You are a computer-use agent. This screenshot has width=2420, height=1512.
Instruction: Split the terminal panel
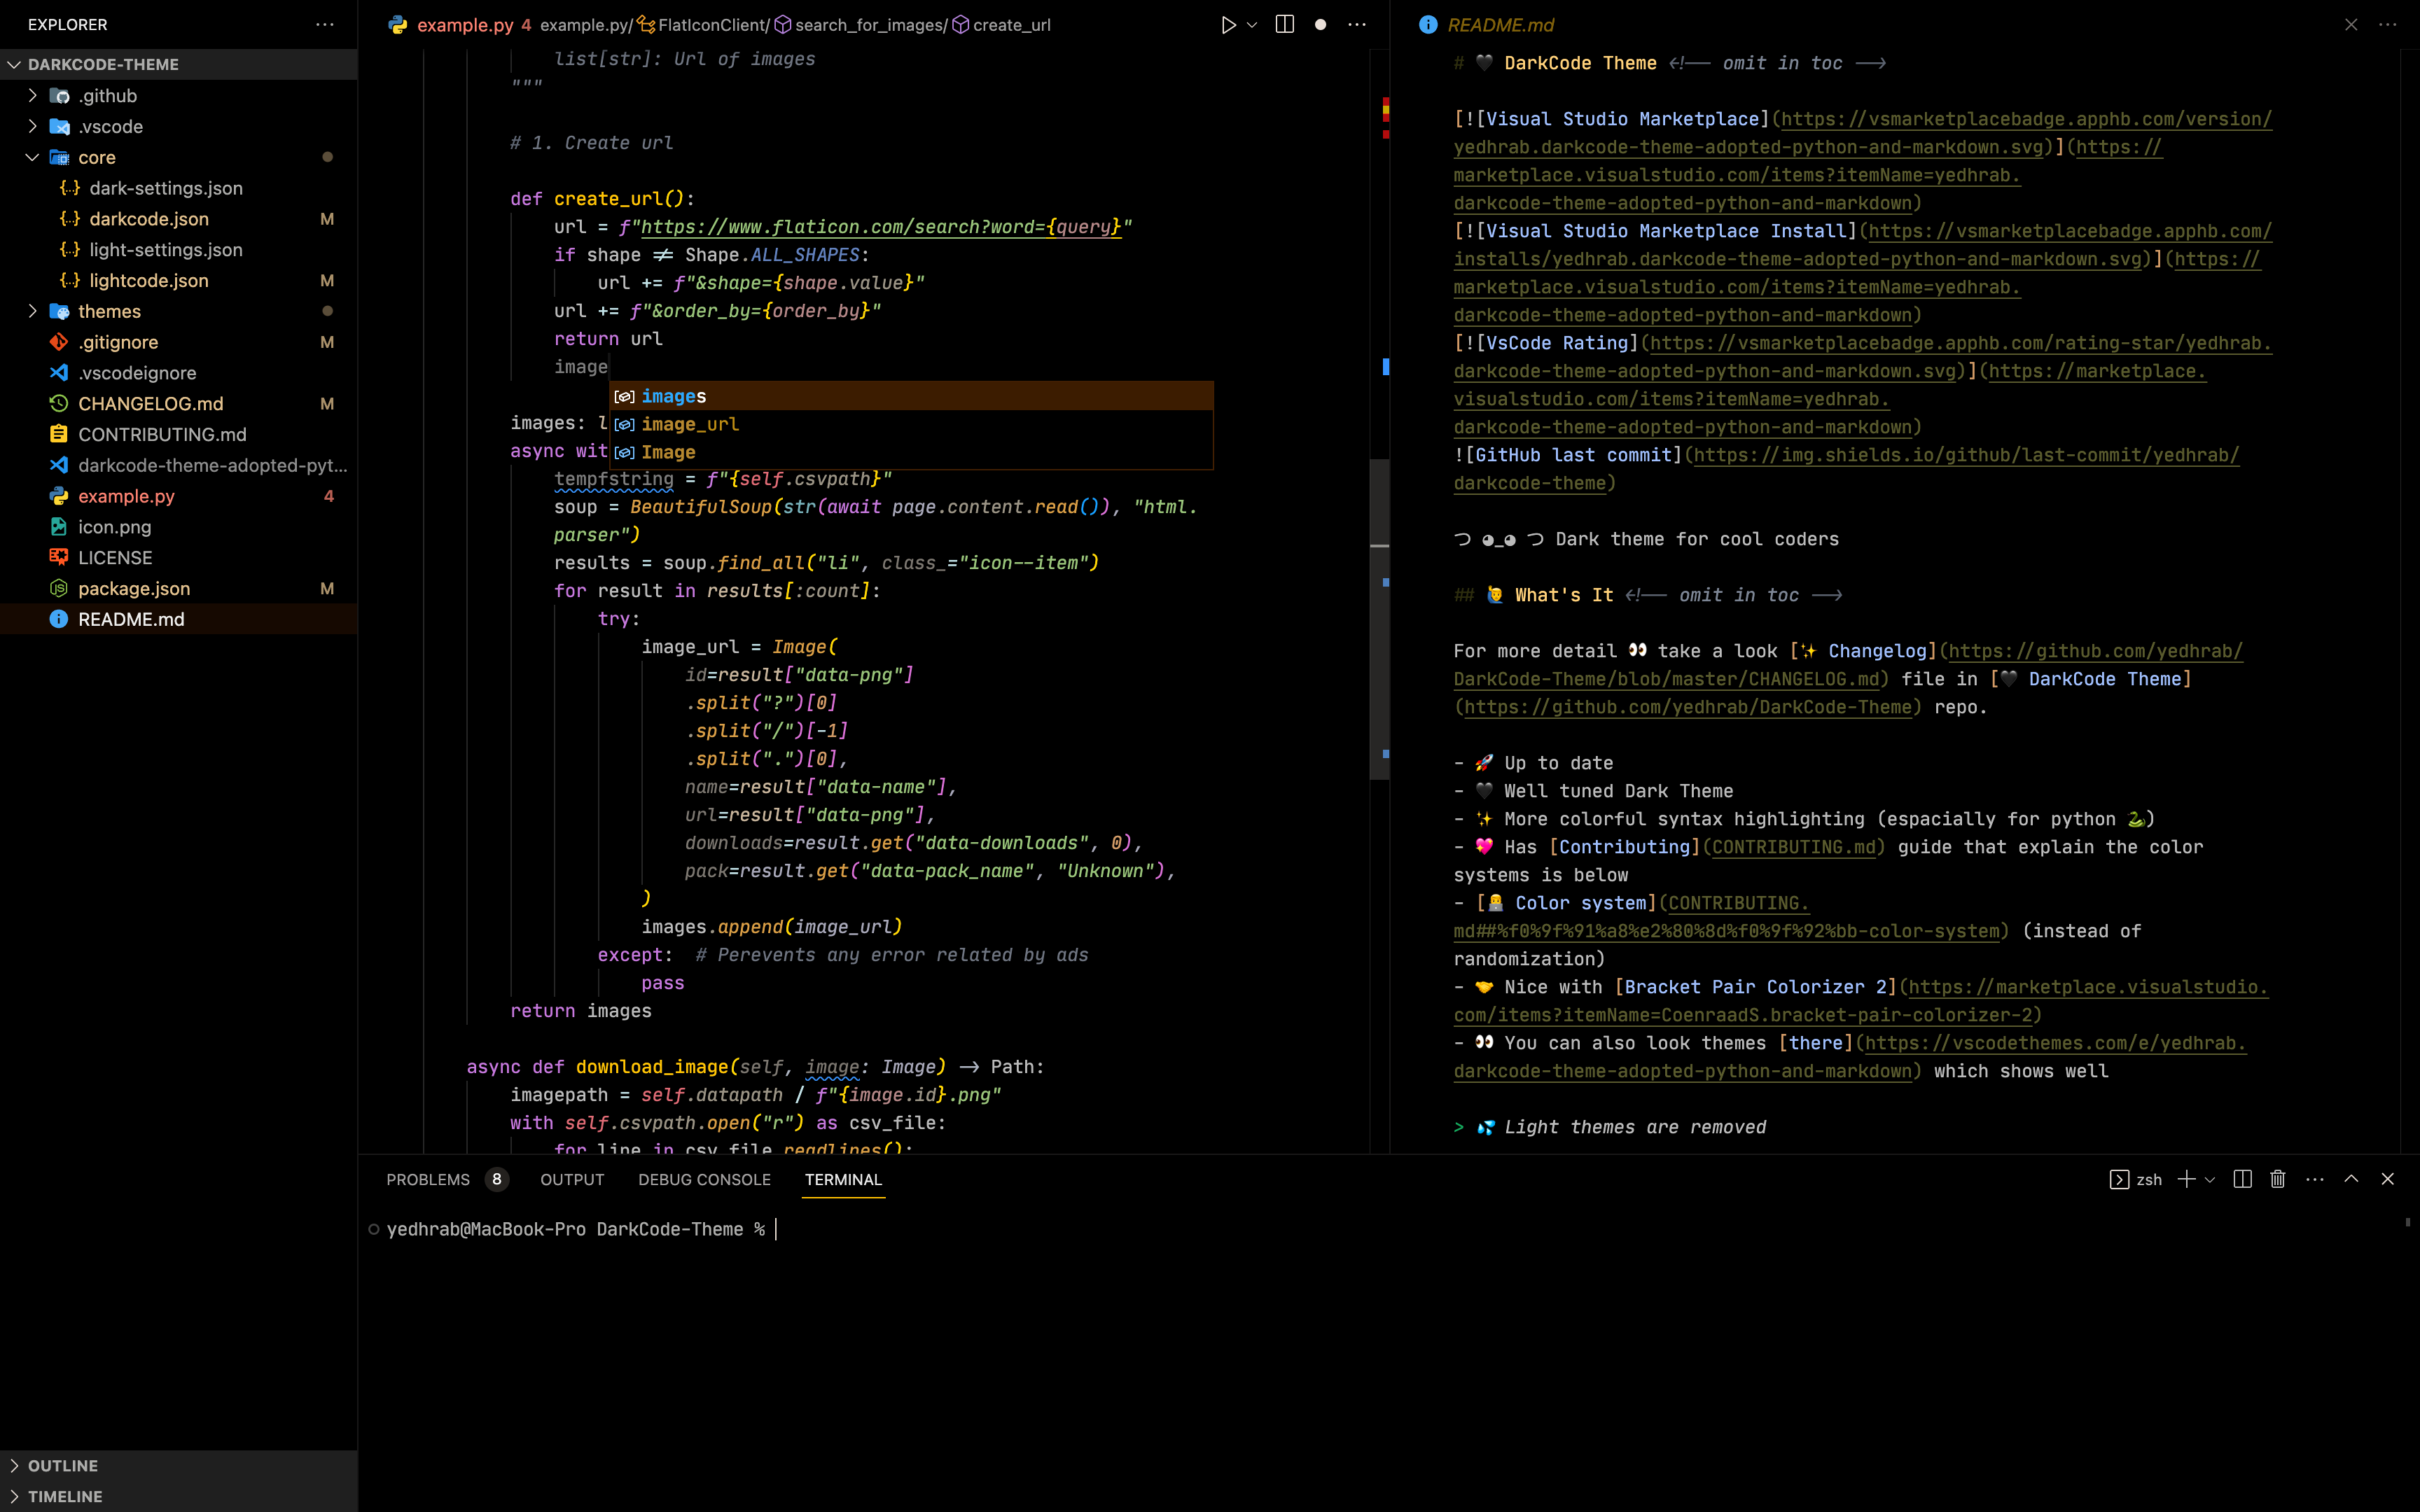[2243, 1179]
